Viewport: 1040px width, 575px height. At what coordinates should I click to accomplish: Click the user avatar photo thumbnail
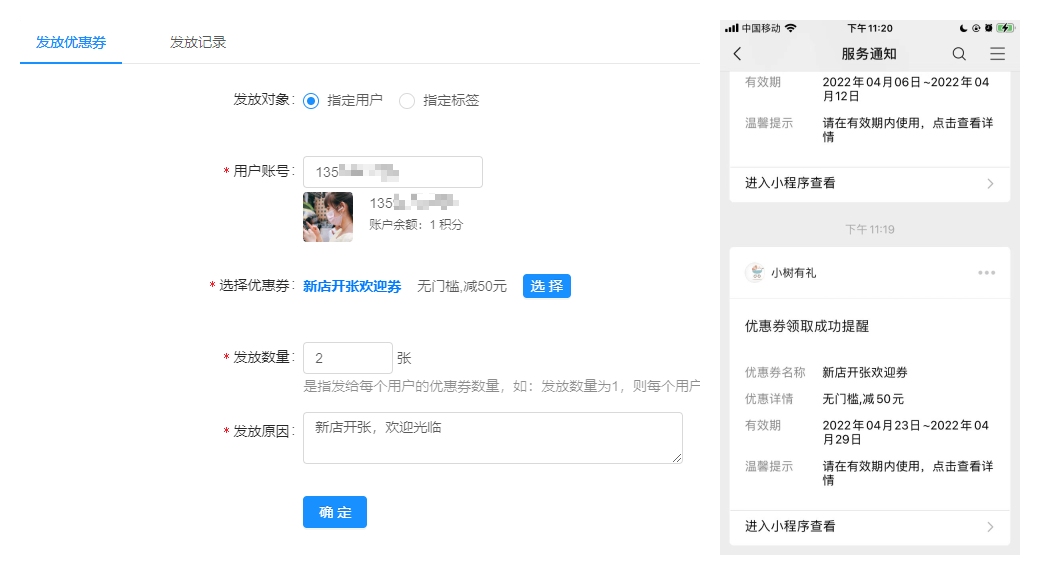tap(328, 217)
